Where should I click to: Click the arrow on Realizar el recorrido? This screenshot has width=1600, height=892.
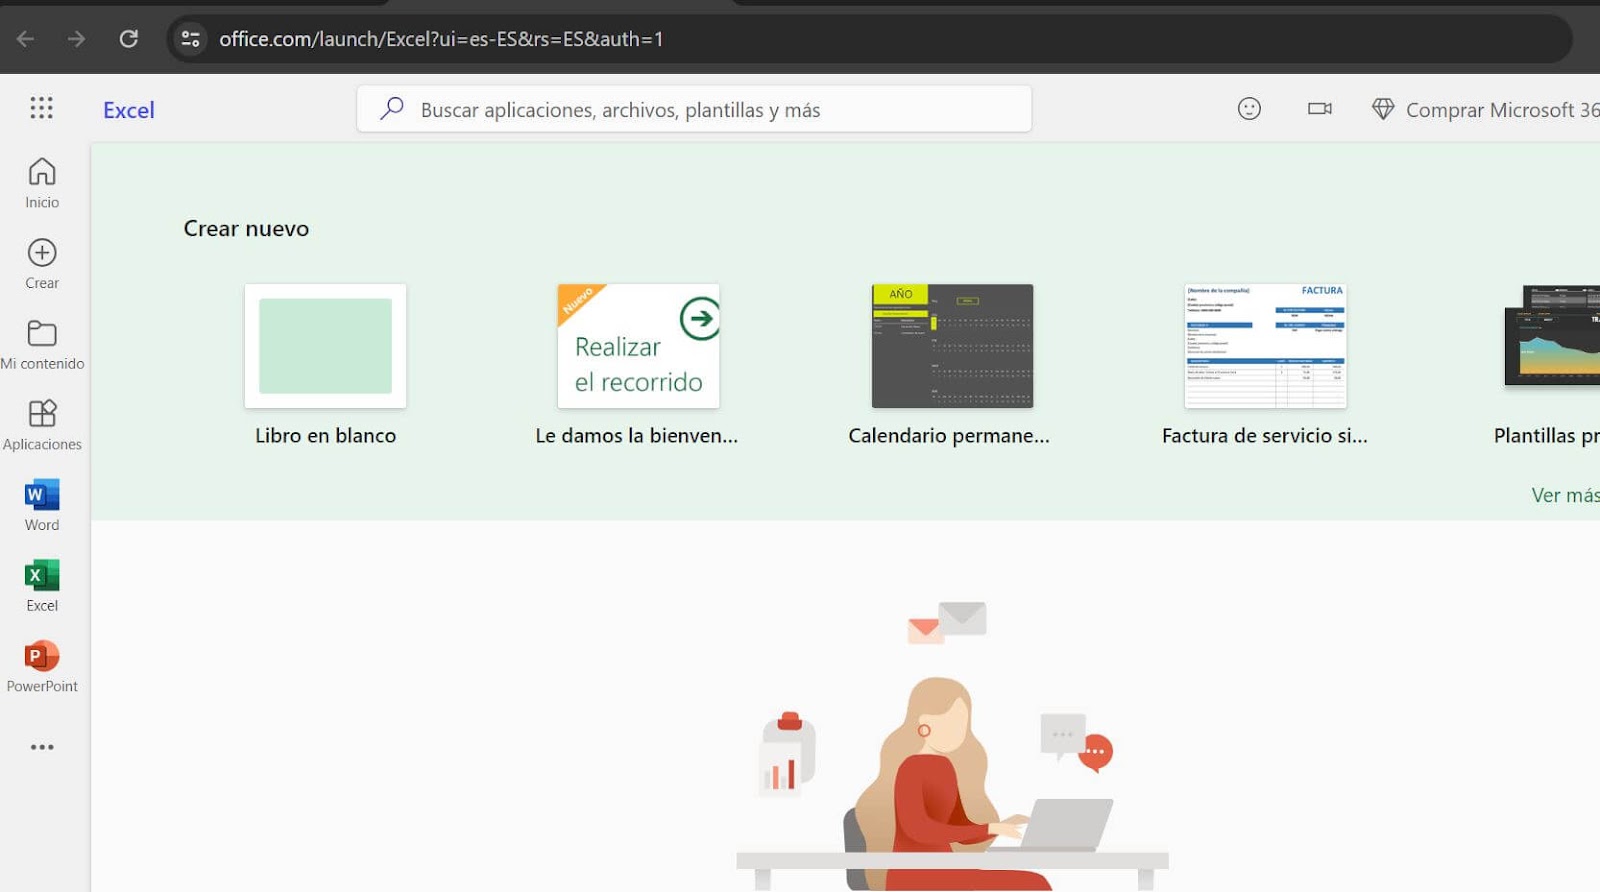click(x=700, y=319)
